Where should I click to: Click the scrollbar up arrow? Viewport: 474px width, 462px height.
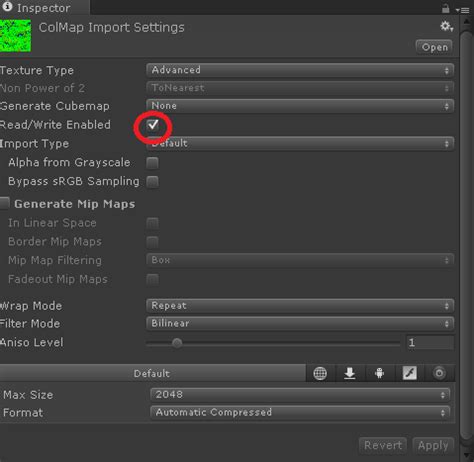click(x=466, y=22)
